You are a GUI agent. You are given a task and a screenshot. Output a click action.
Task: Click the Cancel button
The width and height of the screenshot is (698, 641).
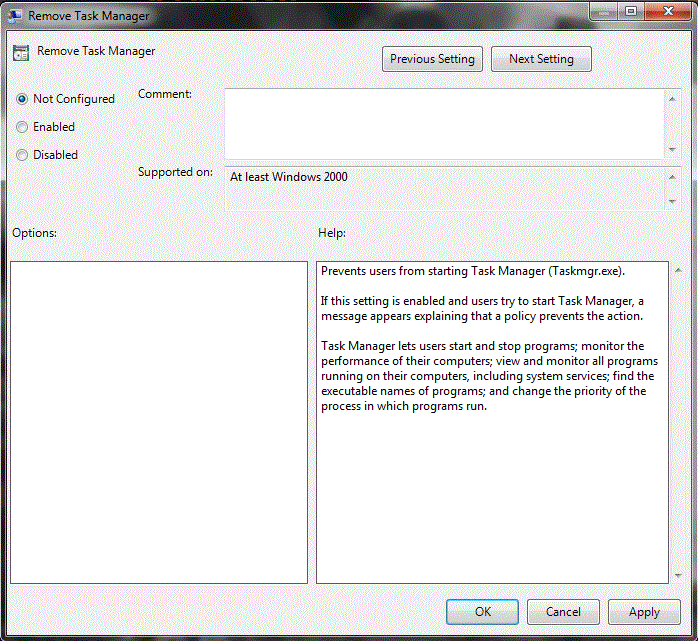pyautogui.click(x=563, y=612)
